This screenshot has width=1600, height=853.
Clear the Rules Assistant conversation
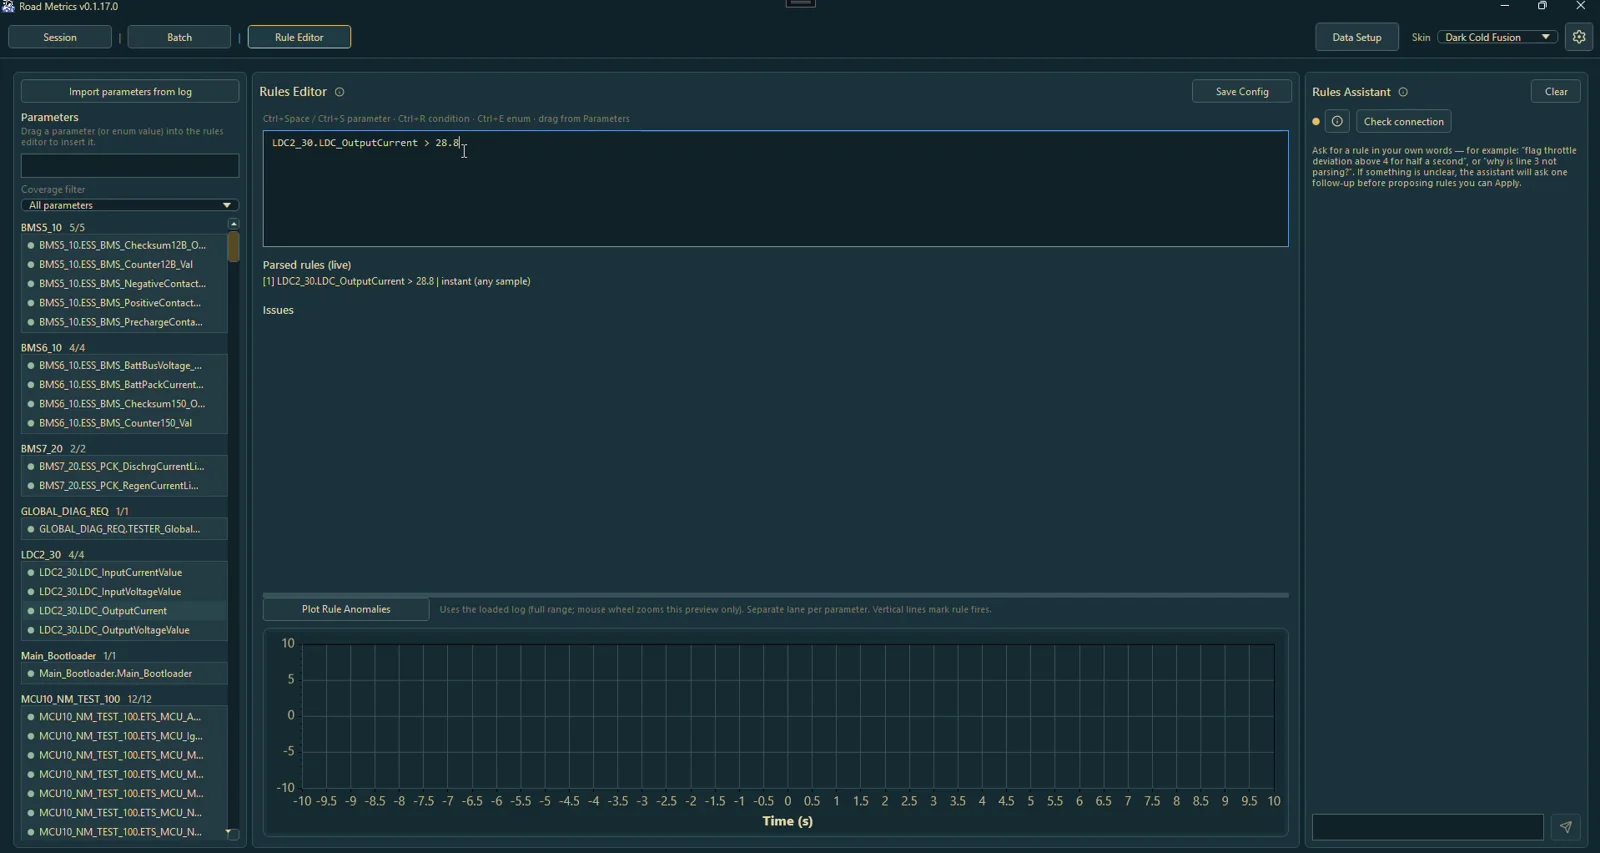click(1556, 92)
